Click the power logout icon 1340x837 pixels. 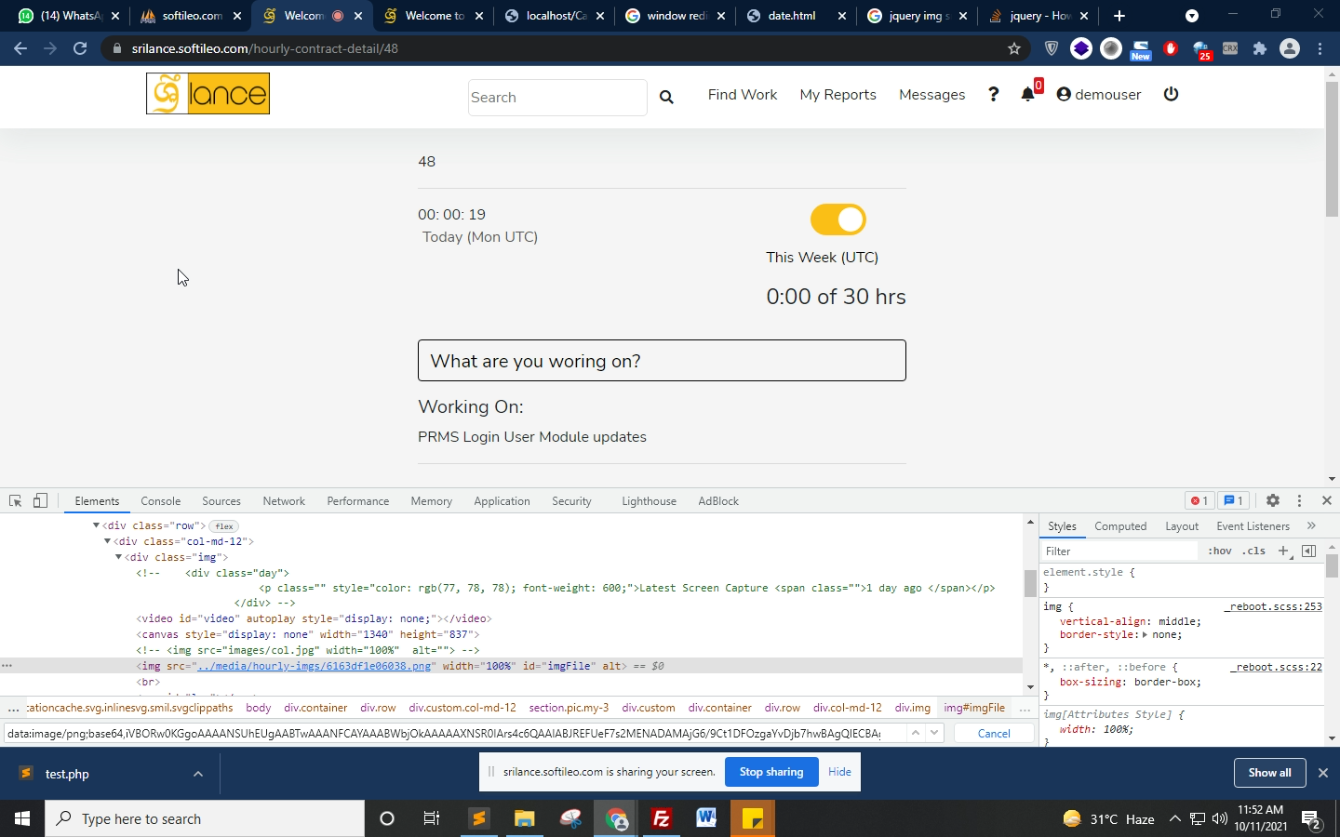tap(1171, 94)
